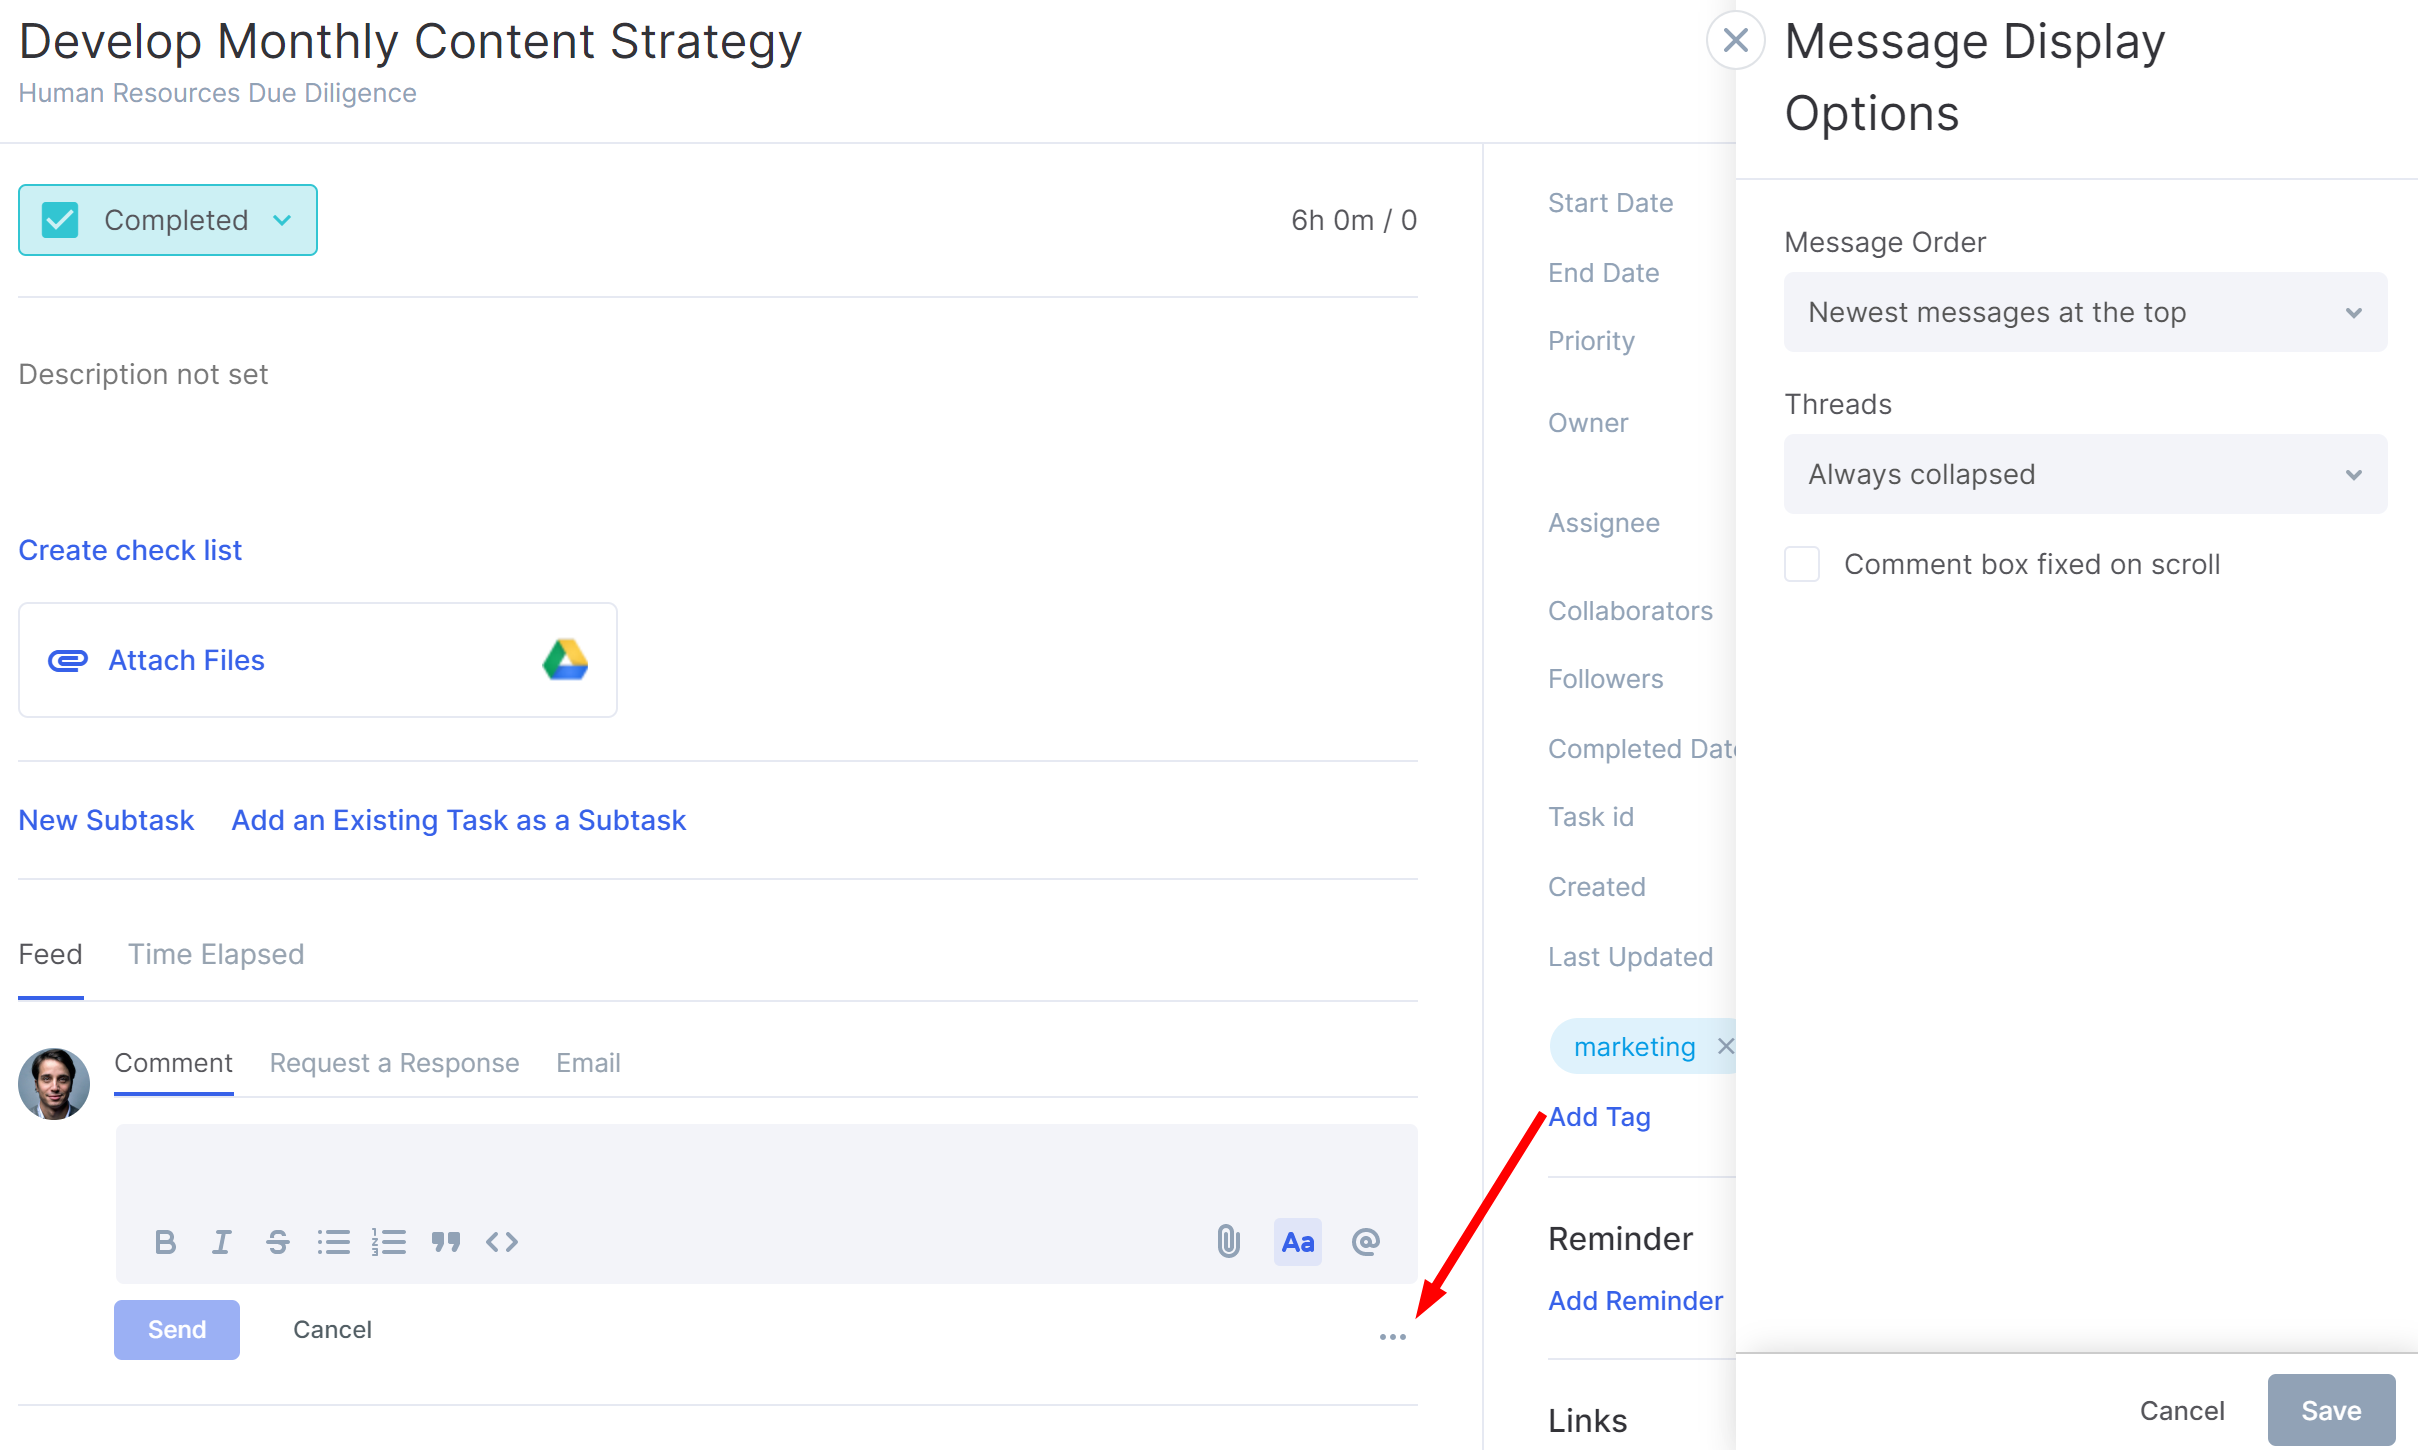This screenshot has height=1450, width=2418.
Task: Click the Collaborators field label
Action: (1630, 611)
